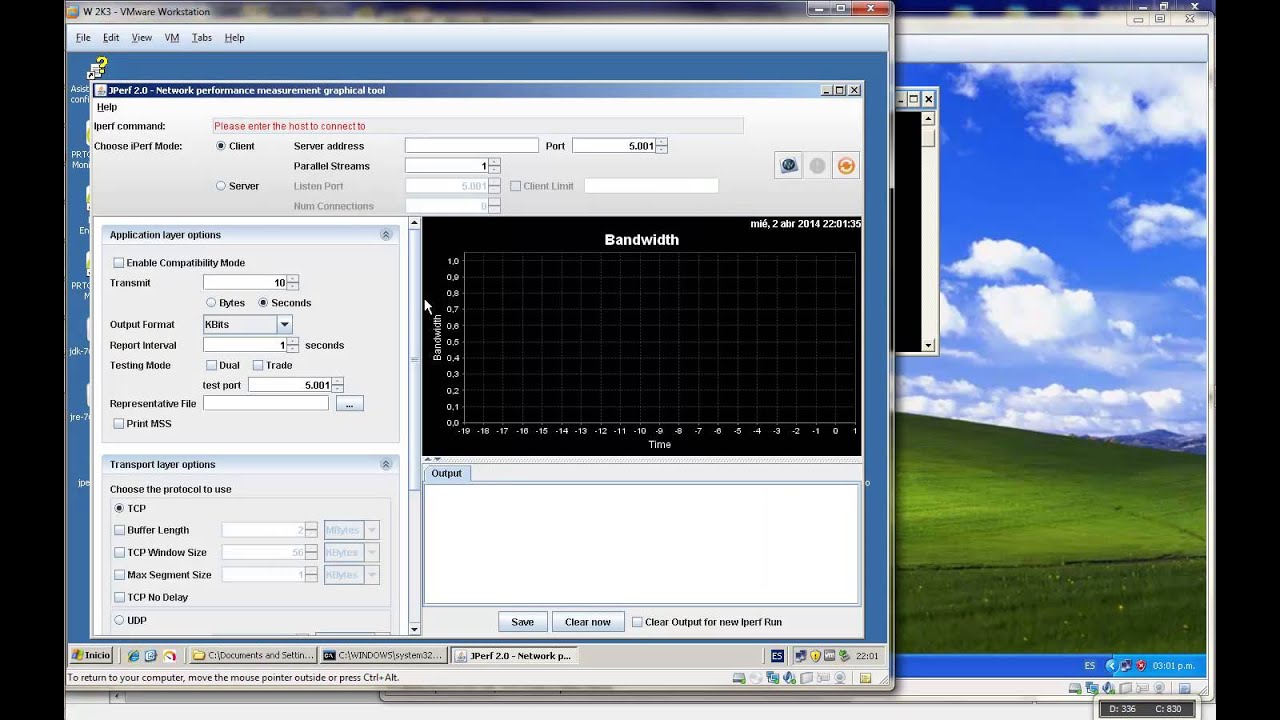
Task: Select the UDP protocol radio button
Action: click(x=120, y=620)
